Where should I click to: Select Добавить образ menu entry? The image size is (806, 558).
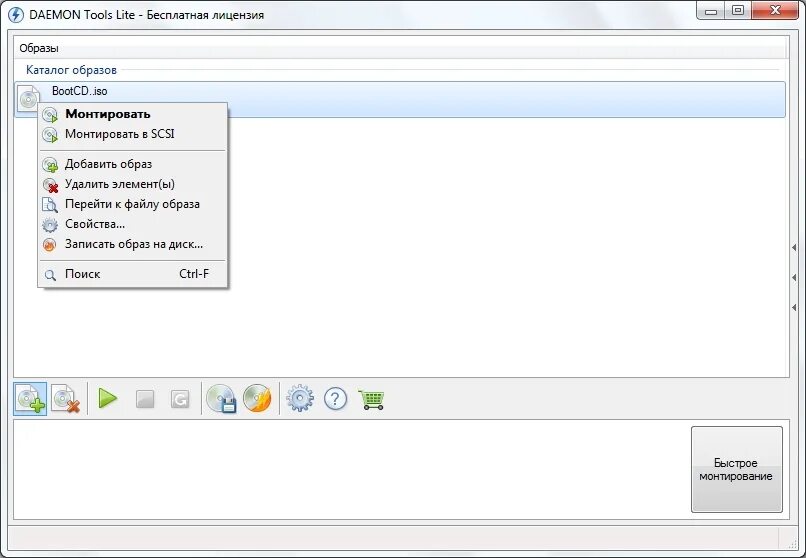[x=132, y=164]
